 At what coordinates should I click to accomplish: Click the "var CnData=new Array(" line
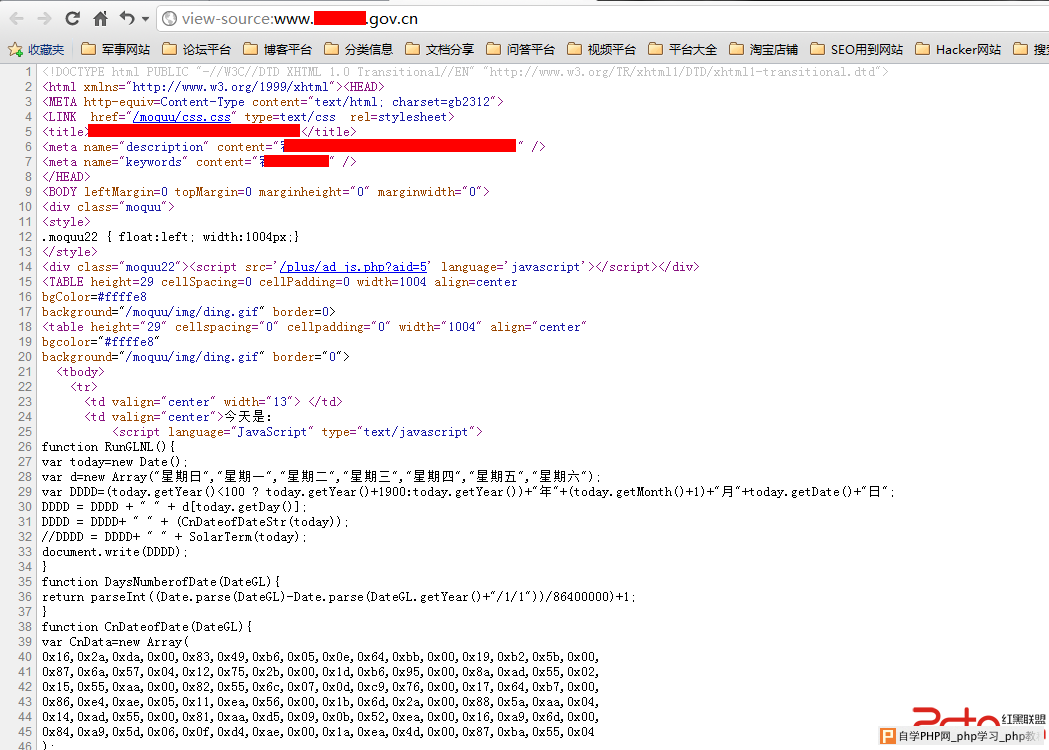click(x=115, y=642)
